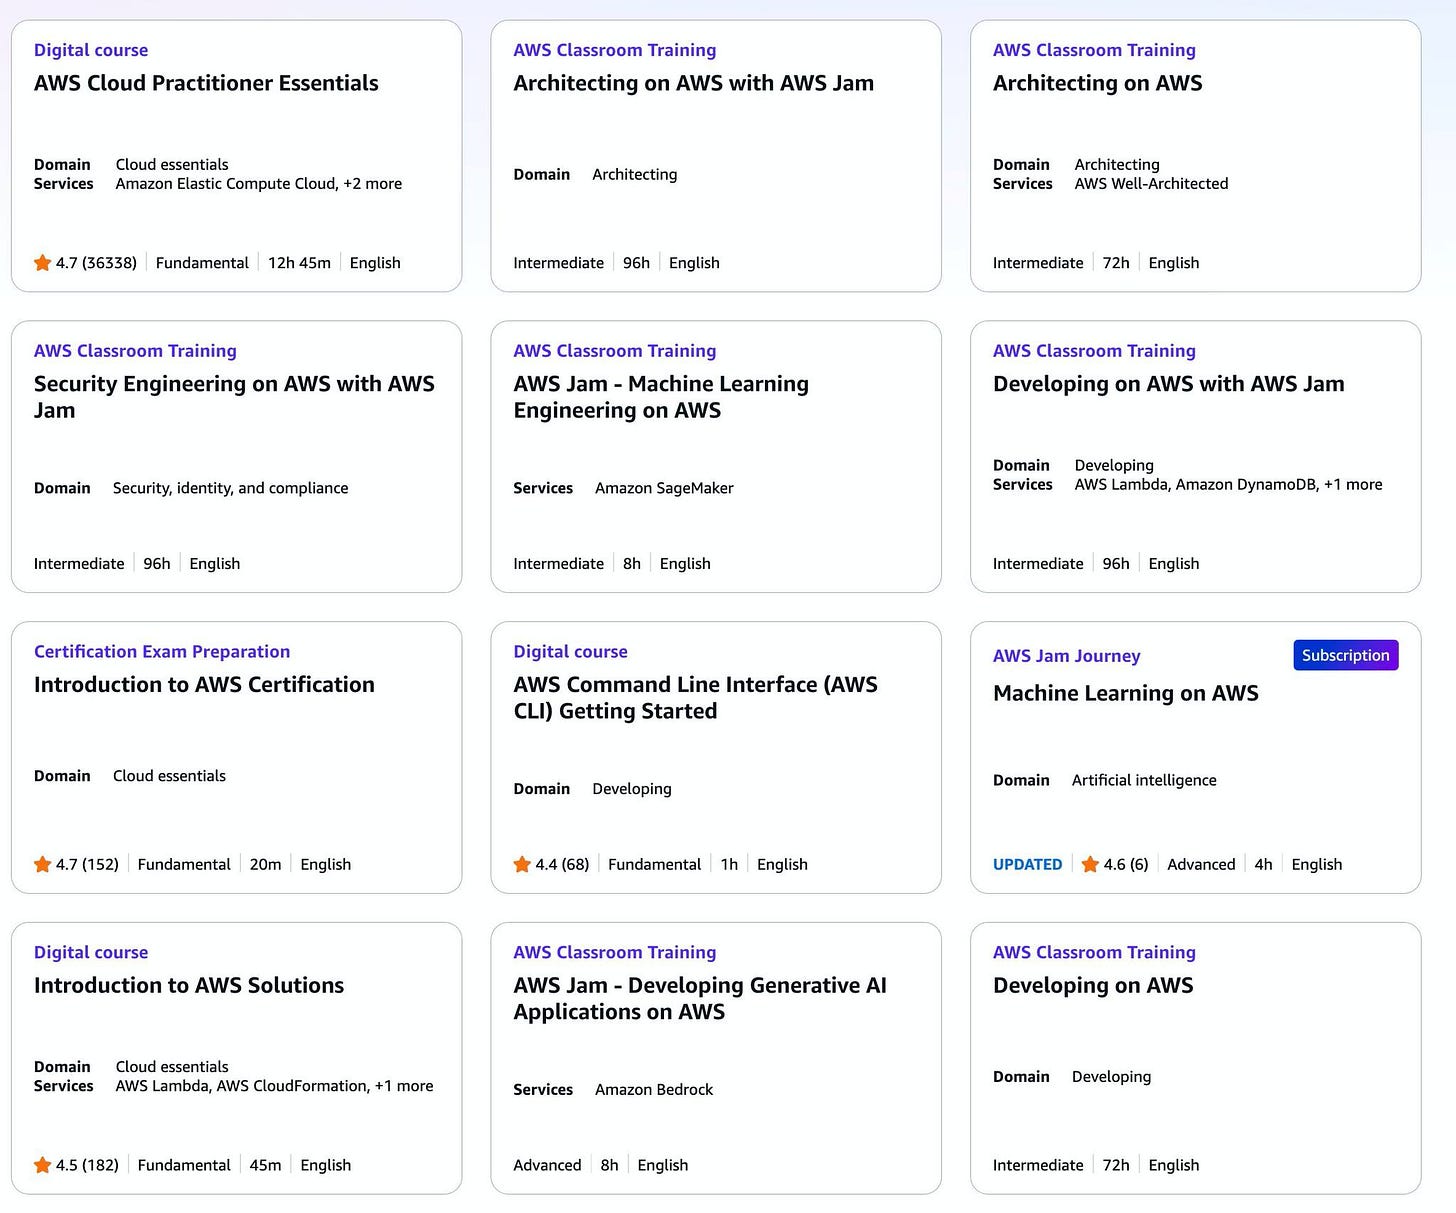Click "4h" duration on Machine Learning on AWS card
This screenshot has width=1456, height=1213.
1263,864
